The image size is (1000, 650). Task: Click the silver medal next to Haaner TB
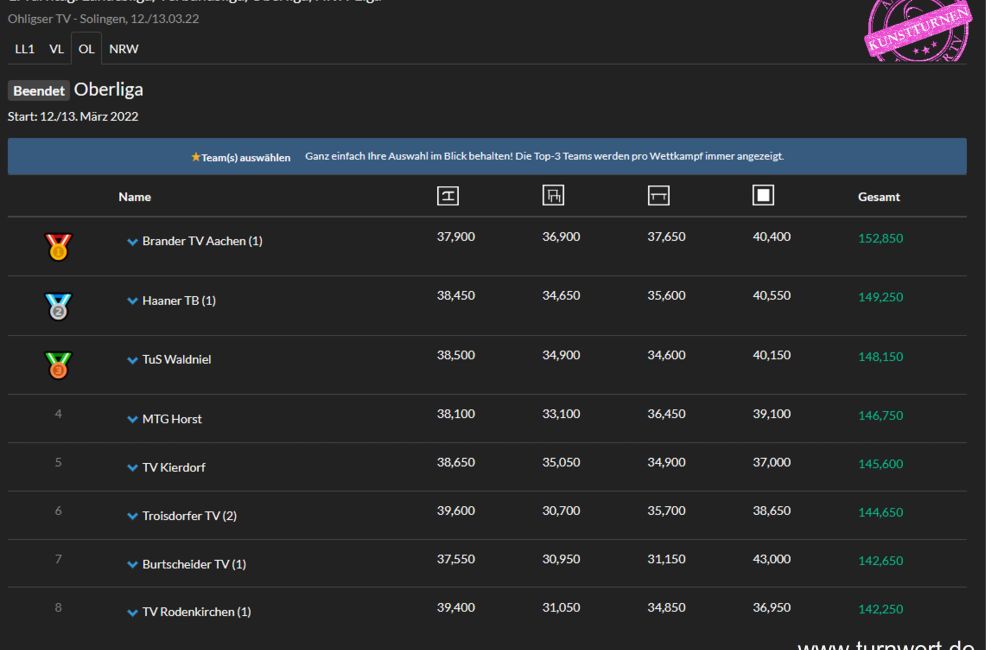(59, 305)
